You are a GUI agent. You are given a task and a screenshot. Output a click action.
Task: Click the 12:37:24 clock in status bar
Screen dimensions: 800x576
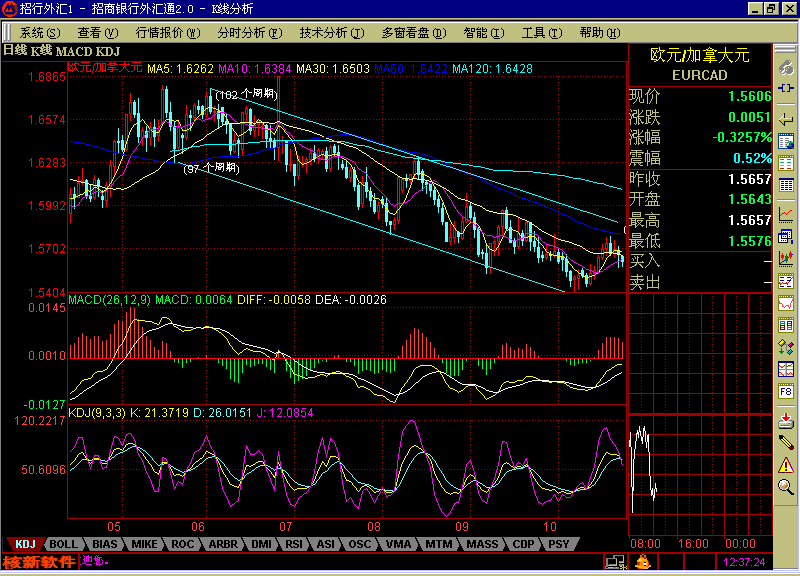click(744, 562)
